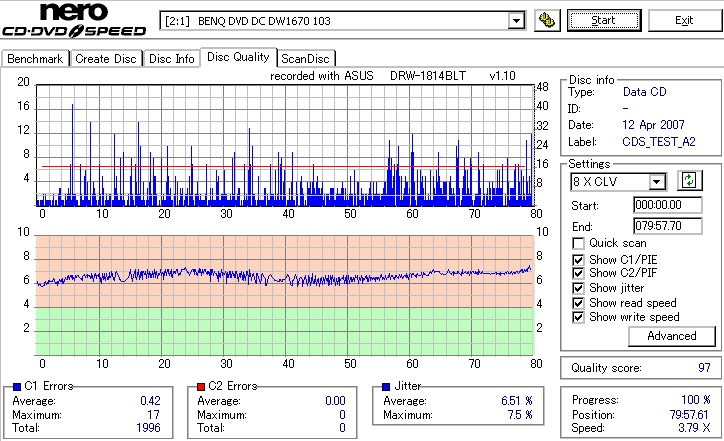Click the Data CD type text
Viewport: 724px width, 441px height.
[645, 92]
